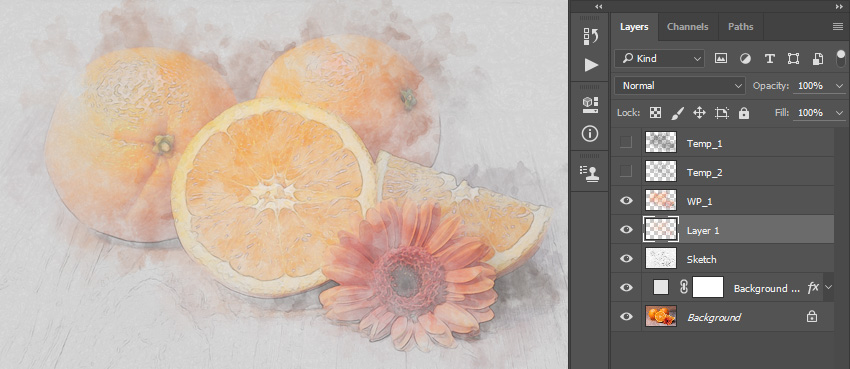Click the Background layer lock icon
The image size is (850, 369).
tap(812, 317)
